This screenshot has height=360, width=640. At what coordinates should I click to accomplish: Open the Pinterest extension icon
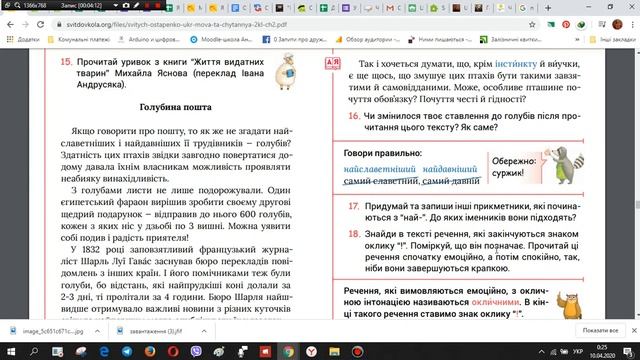(x=566, y=24)
